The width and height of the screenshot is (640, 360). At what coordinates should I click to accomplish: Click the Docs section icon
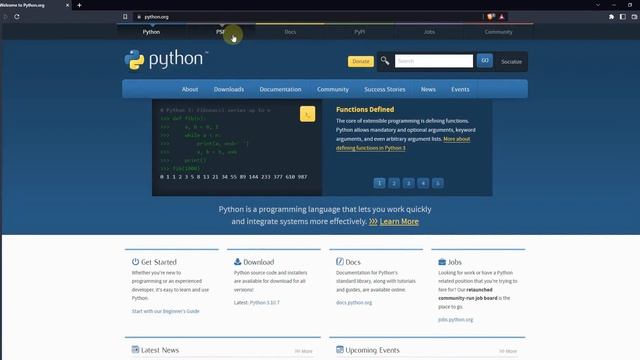(340, 261)
